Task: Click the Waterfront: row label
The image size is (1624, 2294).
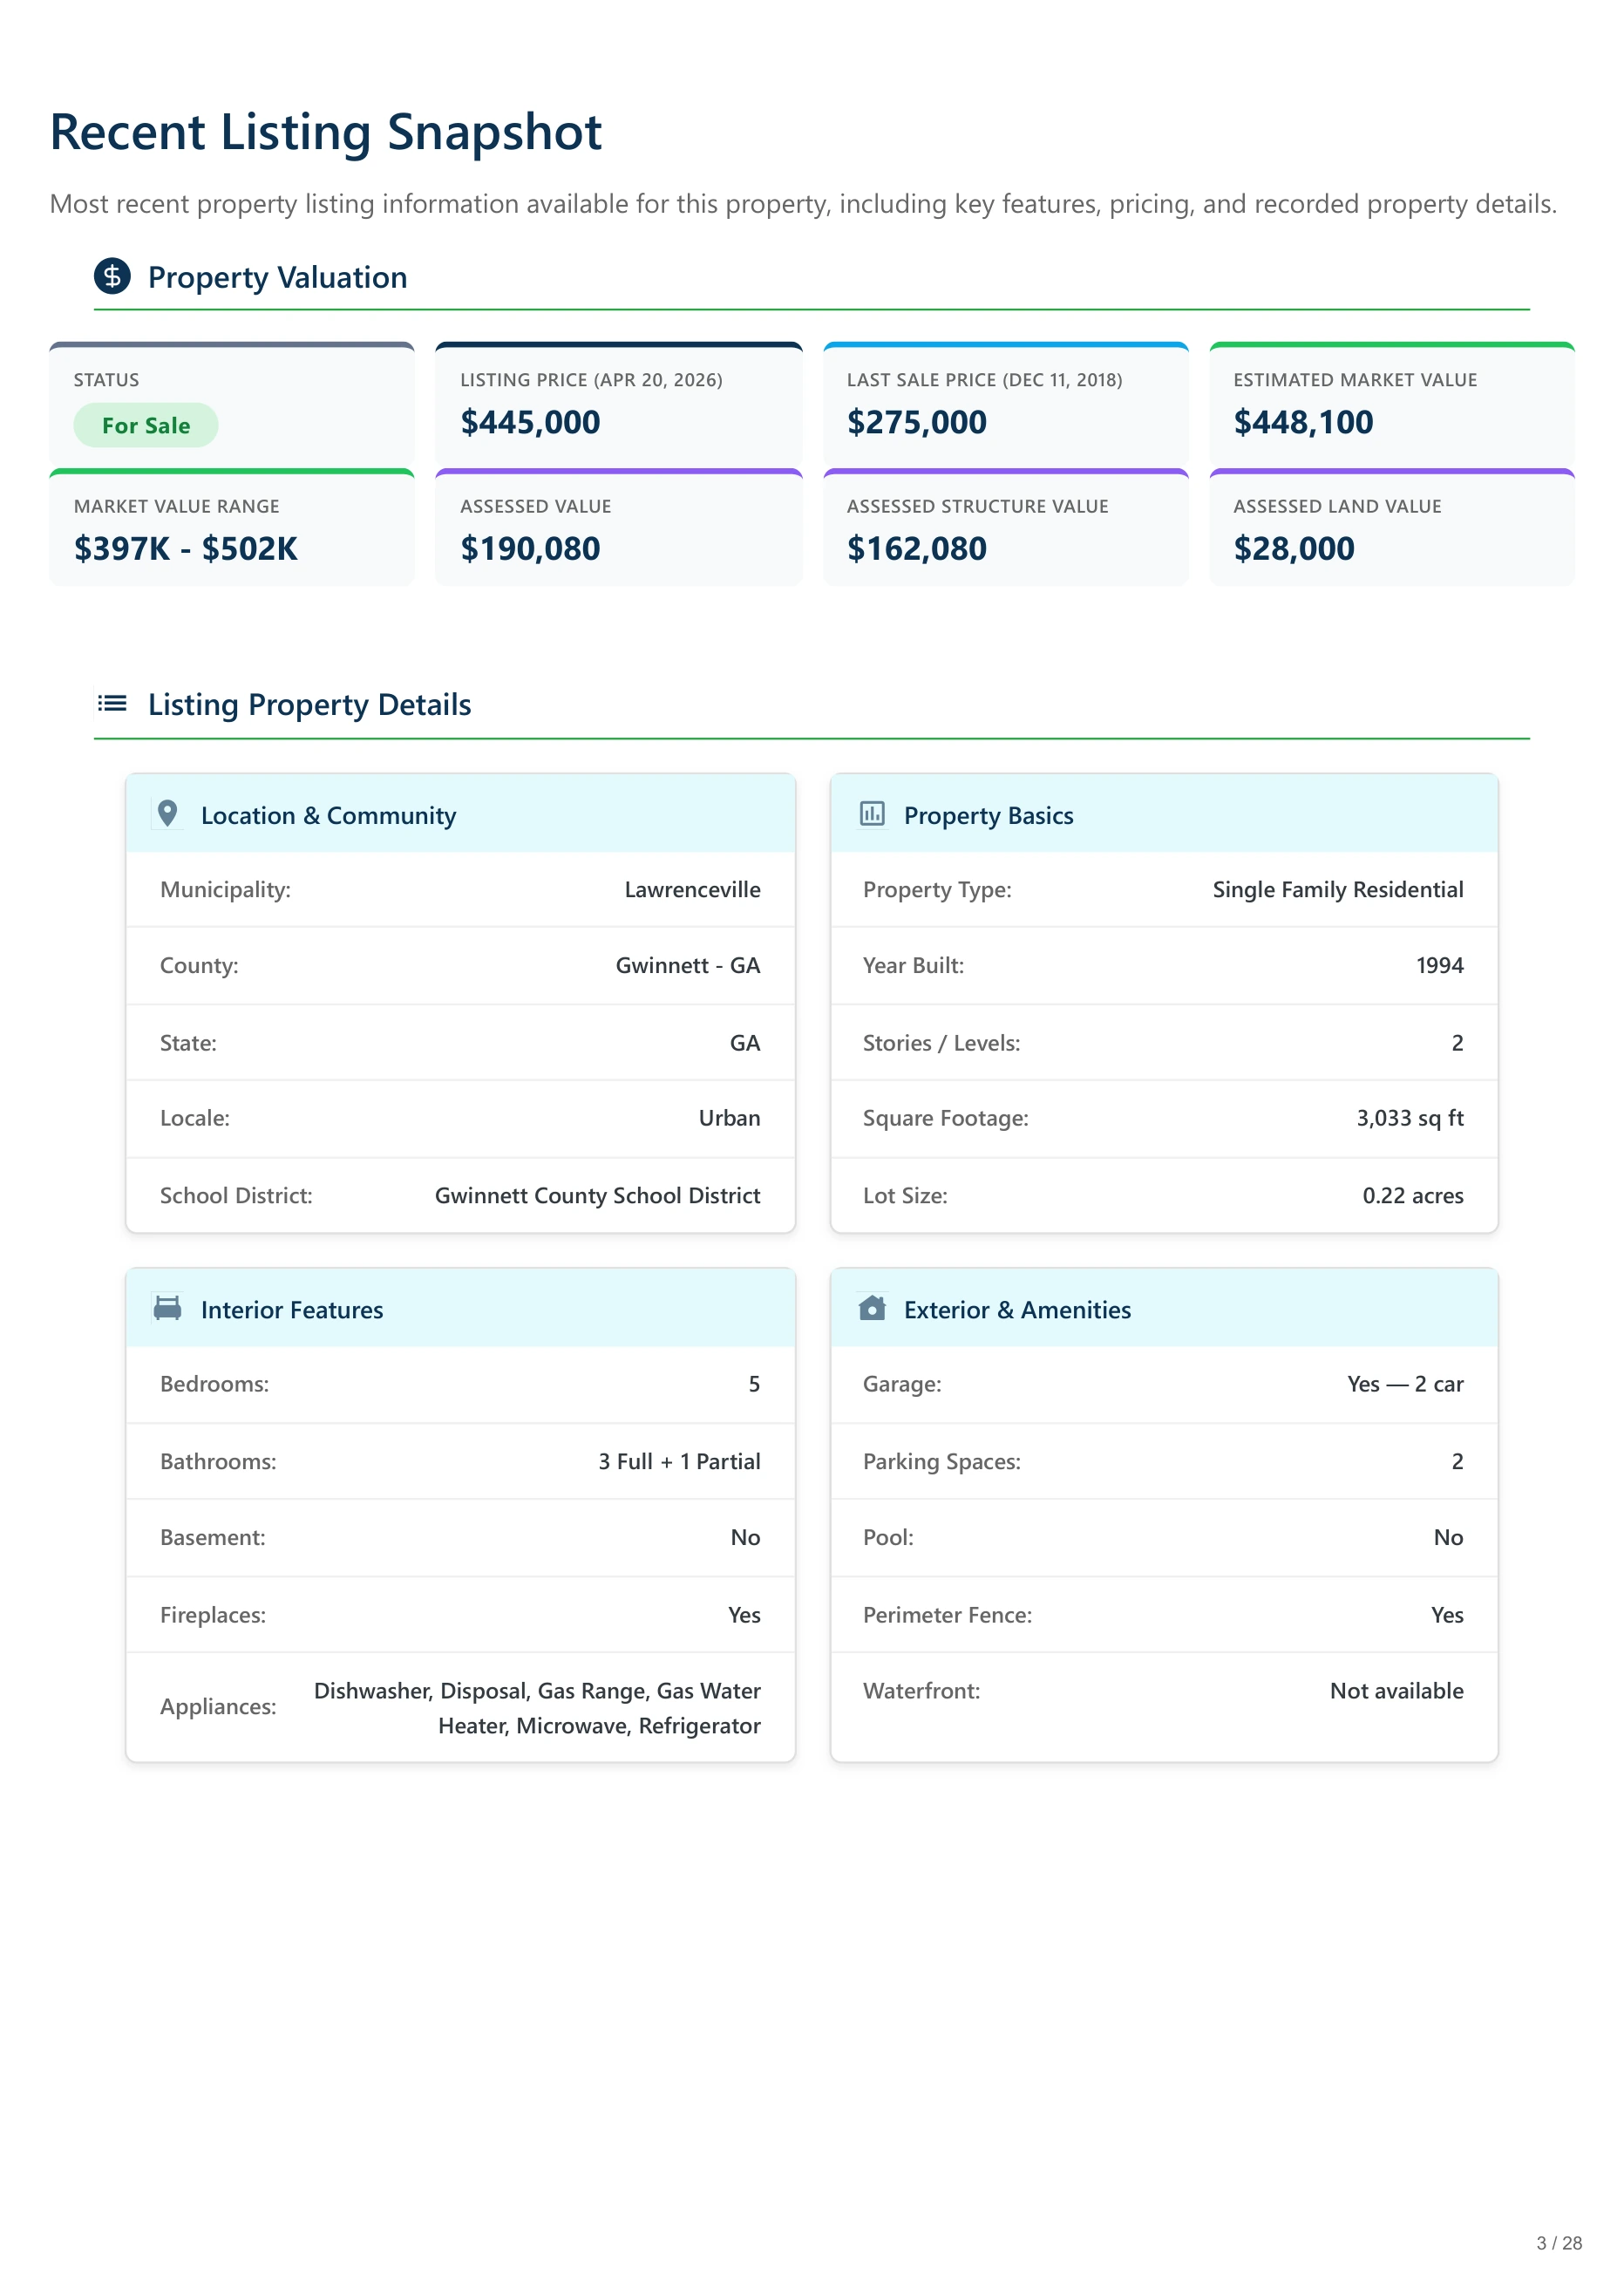Action: click(x=921, y=1691)
